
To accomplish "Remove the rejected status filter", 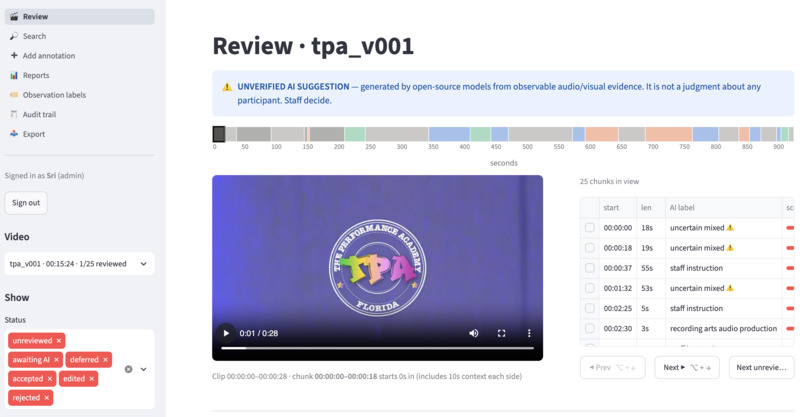I will [x=46, y=397].
